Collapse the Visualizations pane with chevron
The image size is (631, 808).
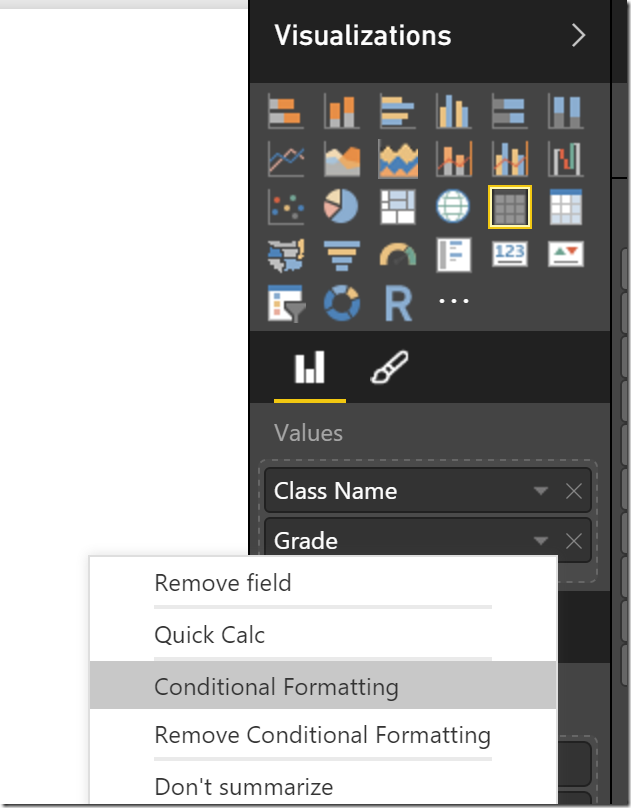(x=578, y=36)
